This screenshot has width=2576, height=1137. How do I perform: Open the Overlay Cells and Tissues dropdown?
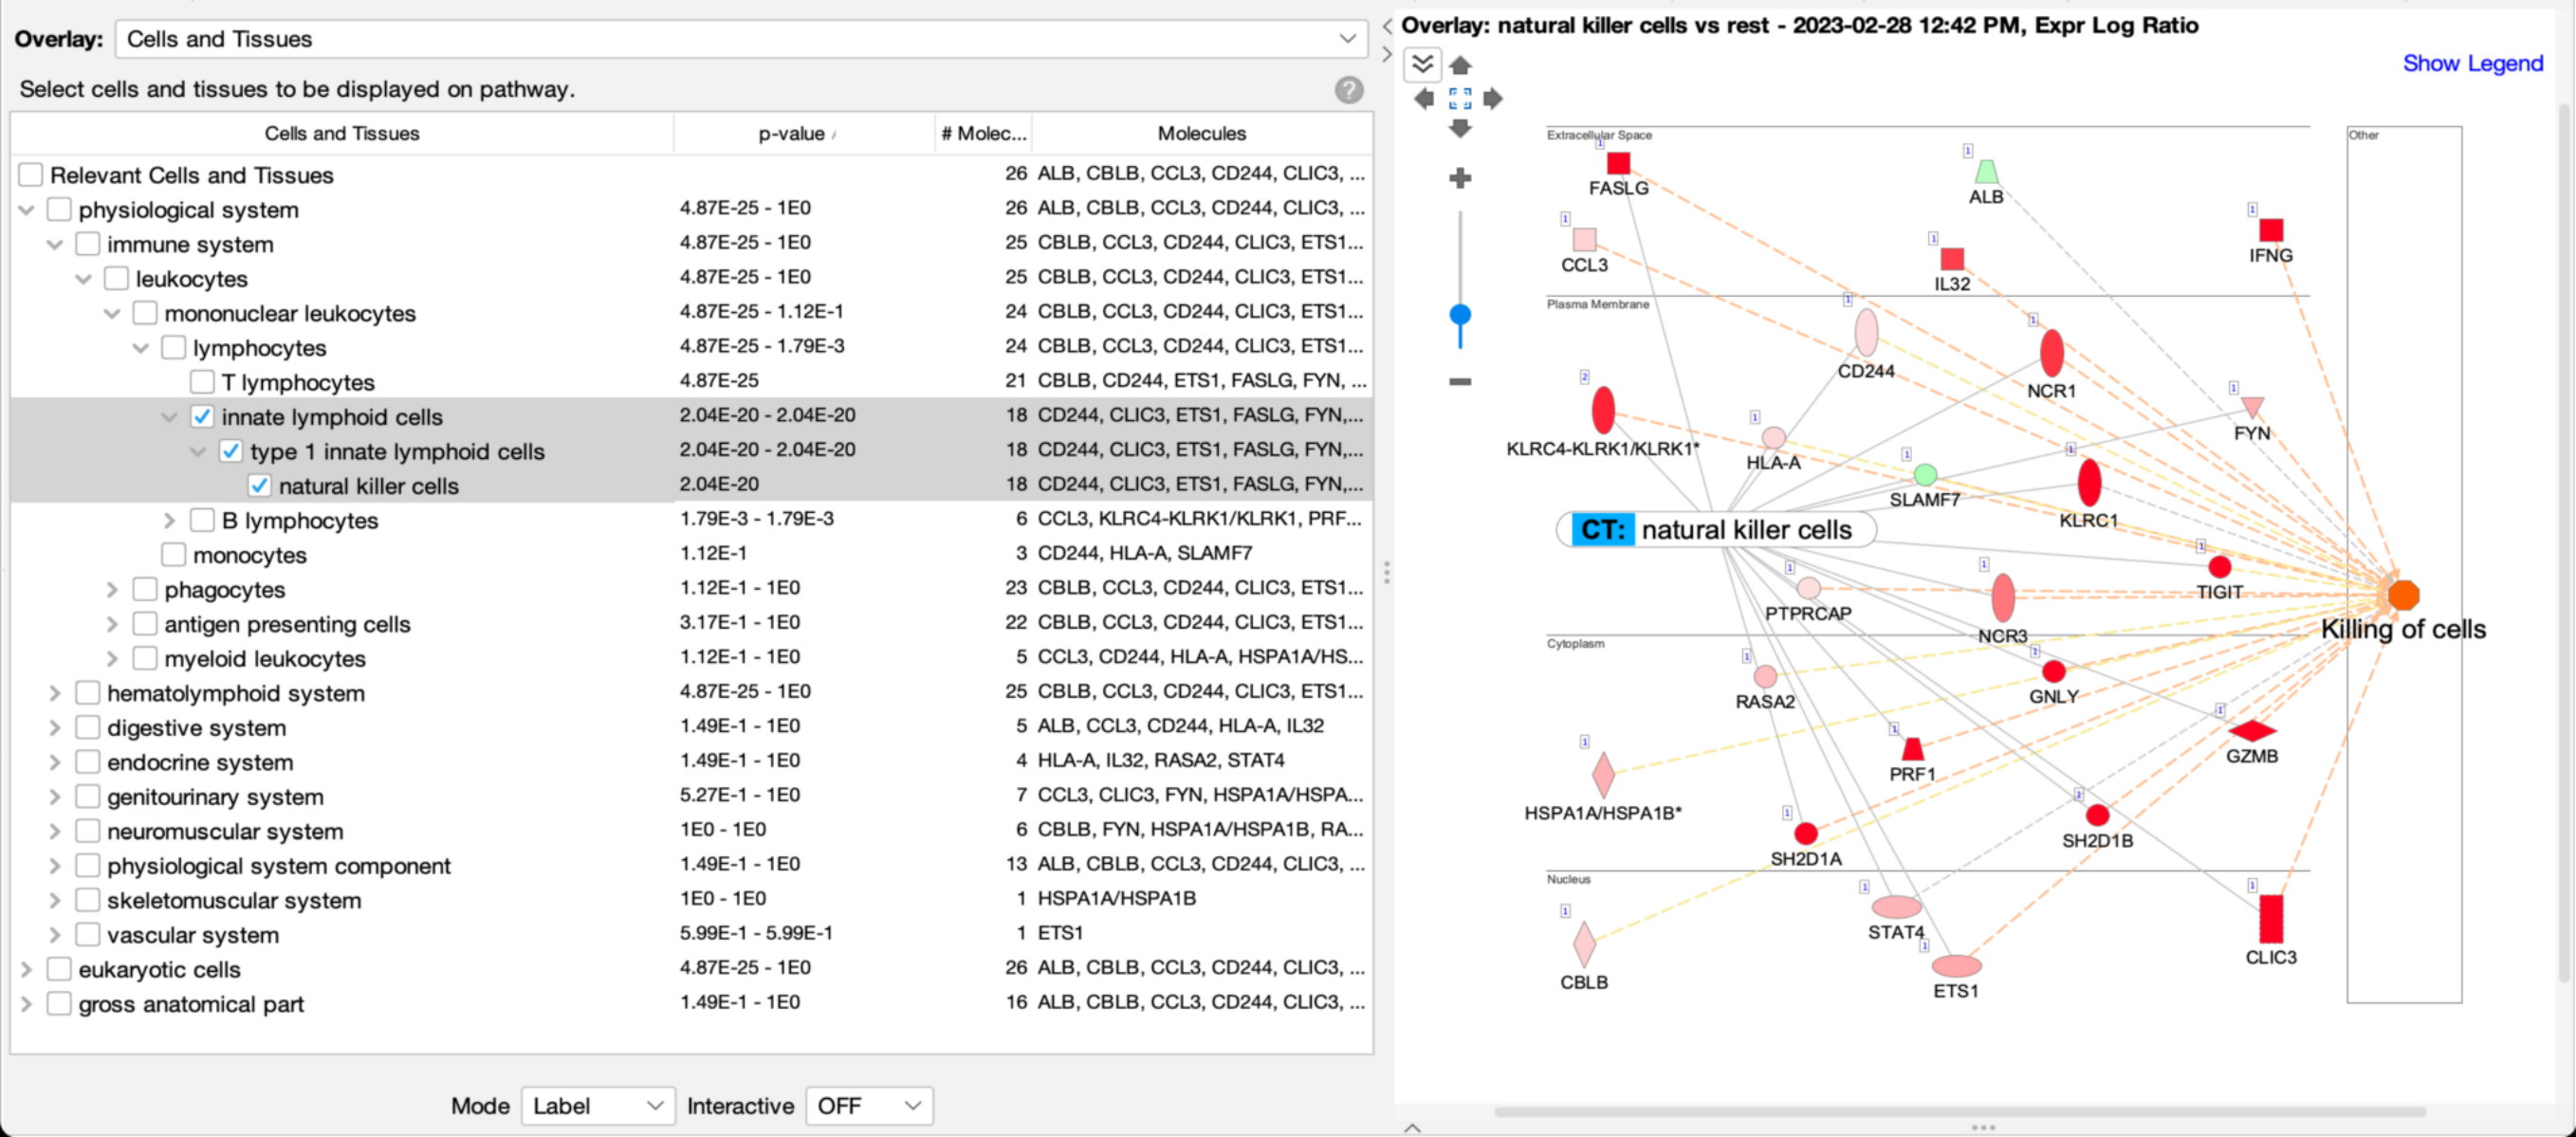tap(741, 39)
